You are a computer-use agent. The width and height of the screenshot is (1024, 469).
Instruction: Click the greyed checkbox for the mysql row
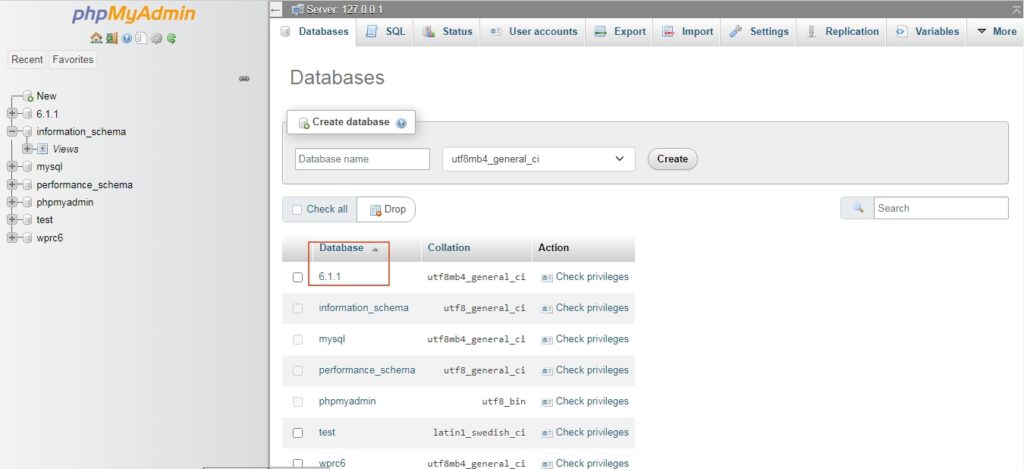click(298, 339)
